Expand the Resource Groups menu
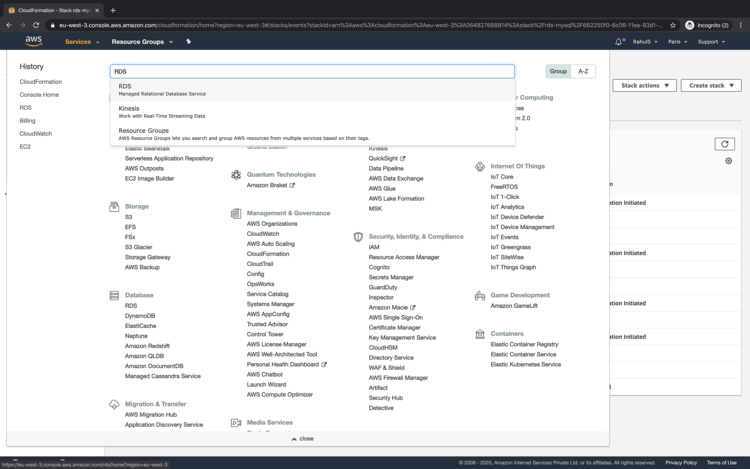This screenshot has height=469, width=750. point(142,42)
